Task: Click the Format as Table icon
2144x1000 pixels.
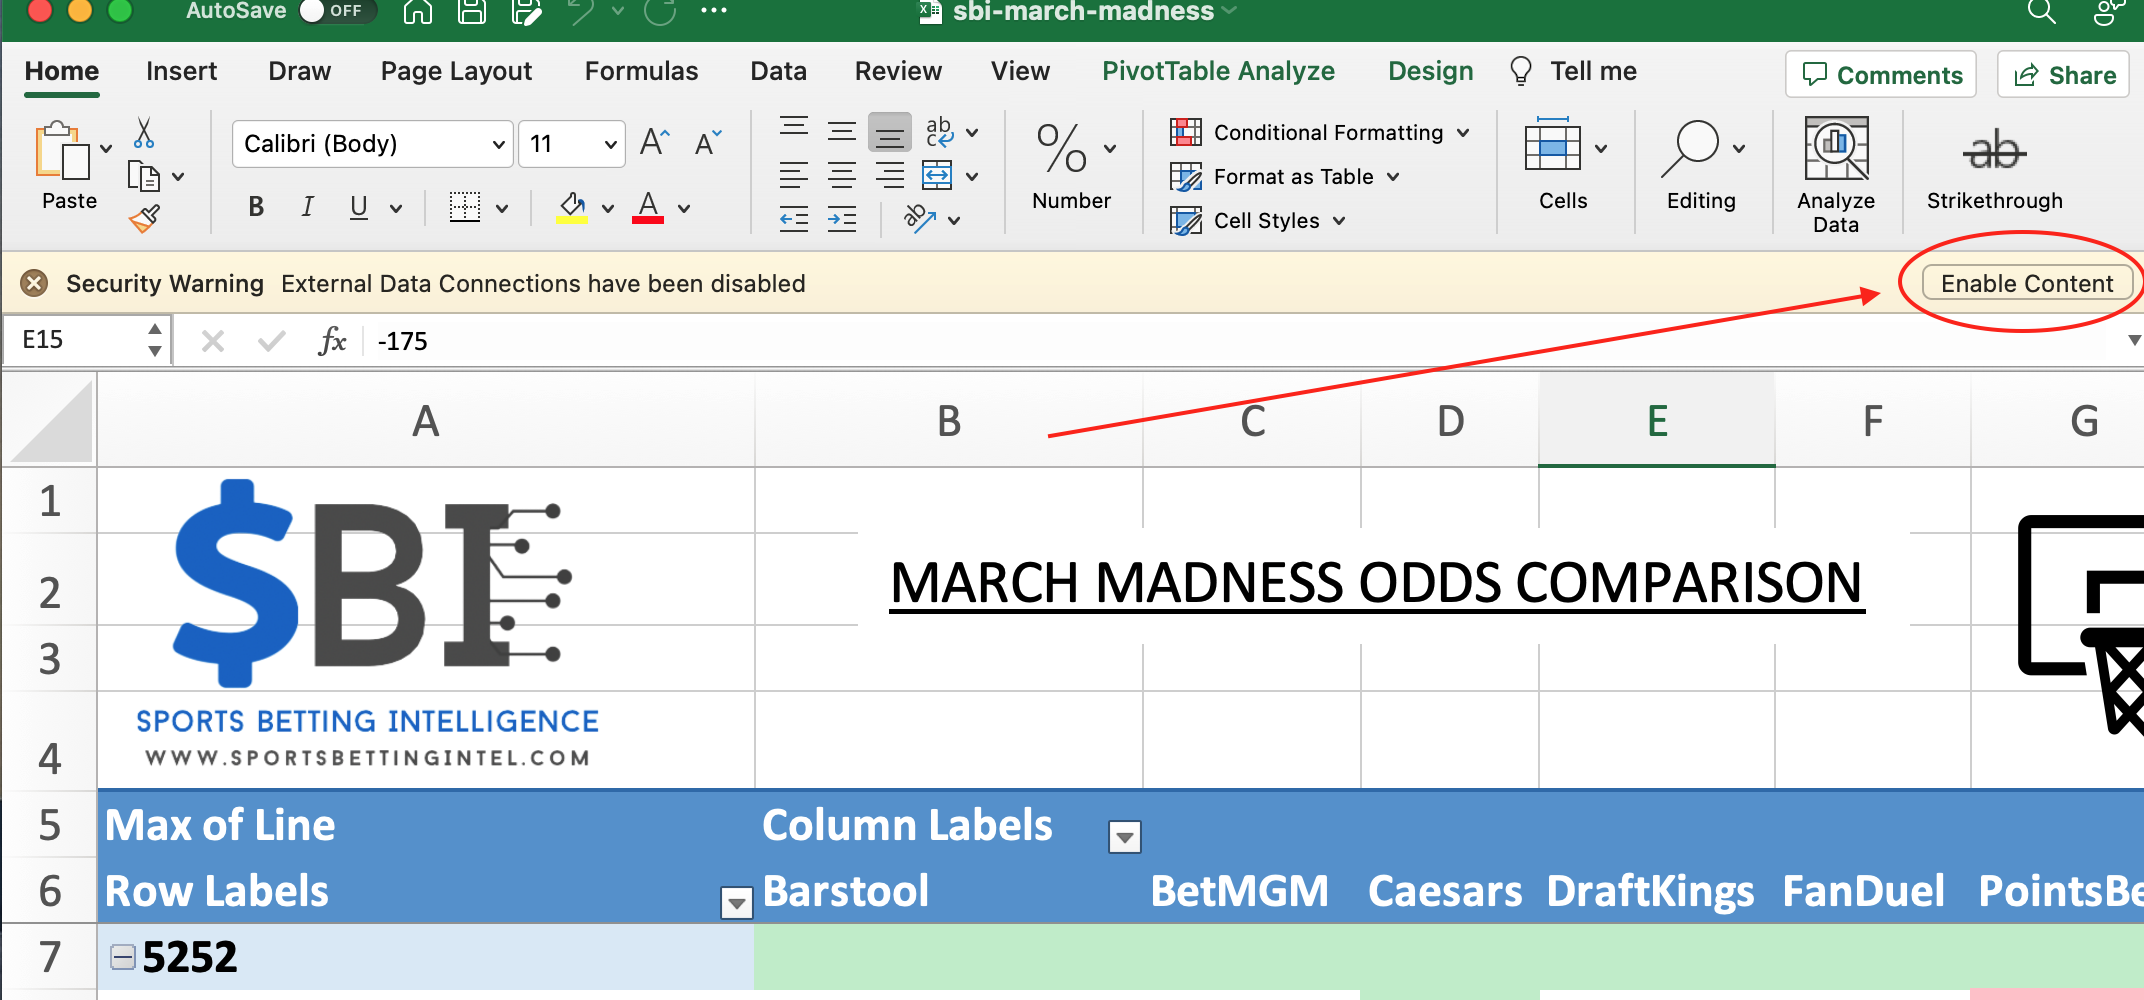Action: pyautogui.click(x=1186, y=176)
